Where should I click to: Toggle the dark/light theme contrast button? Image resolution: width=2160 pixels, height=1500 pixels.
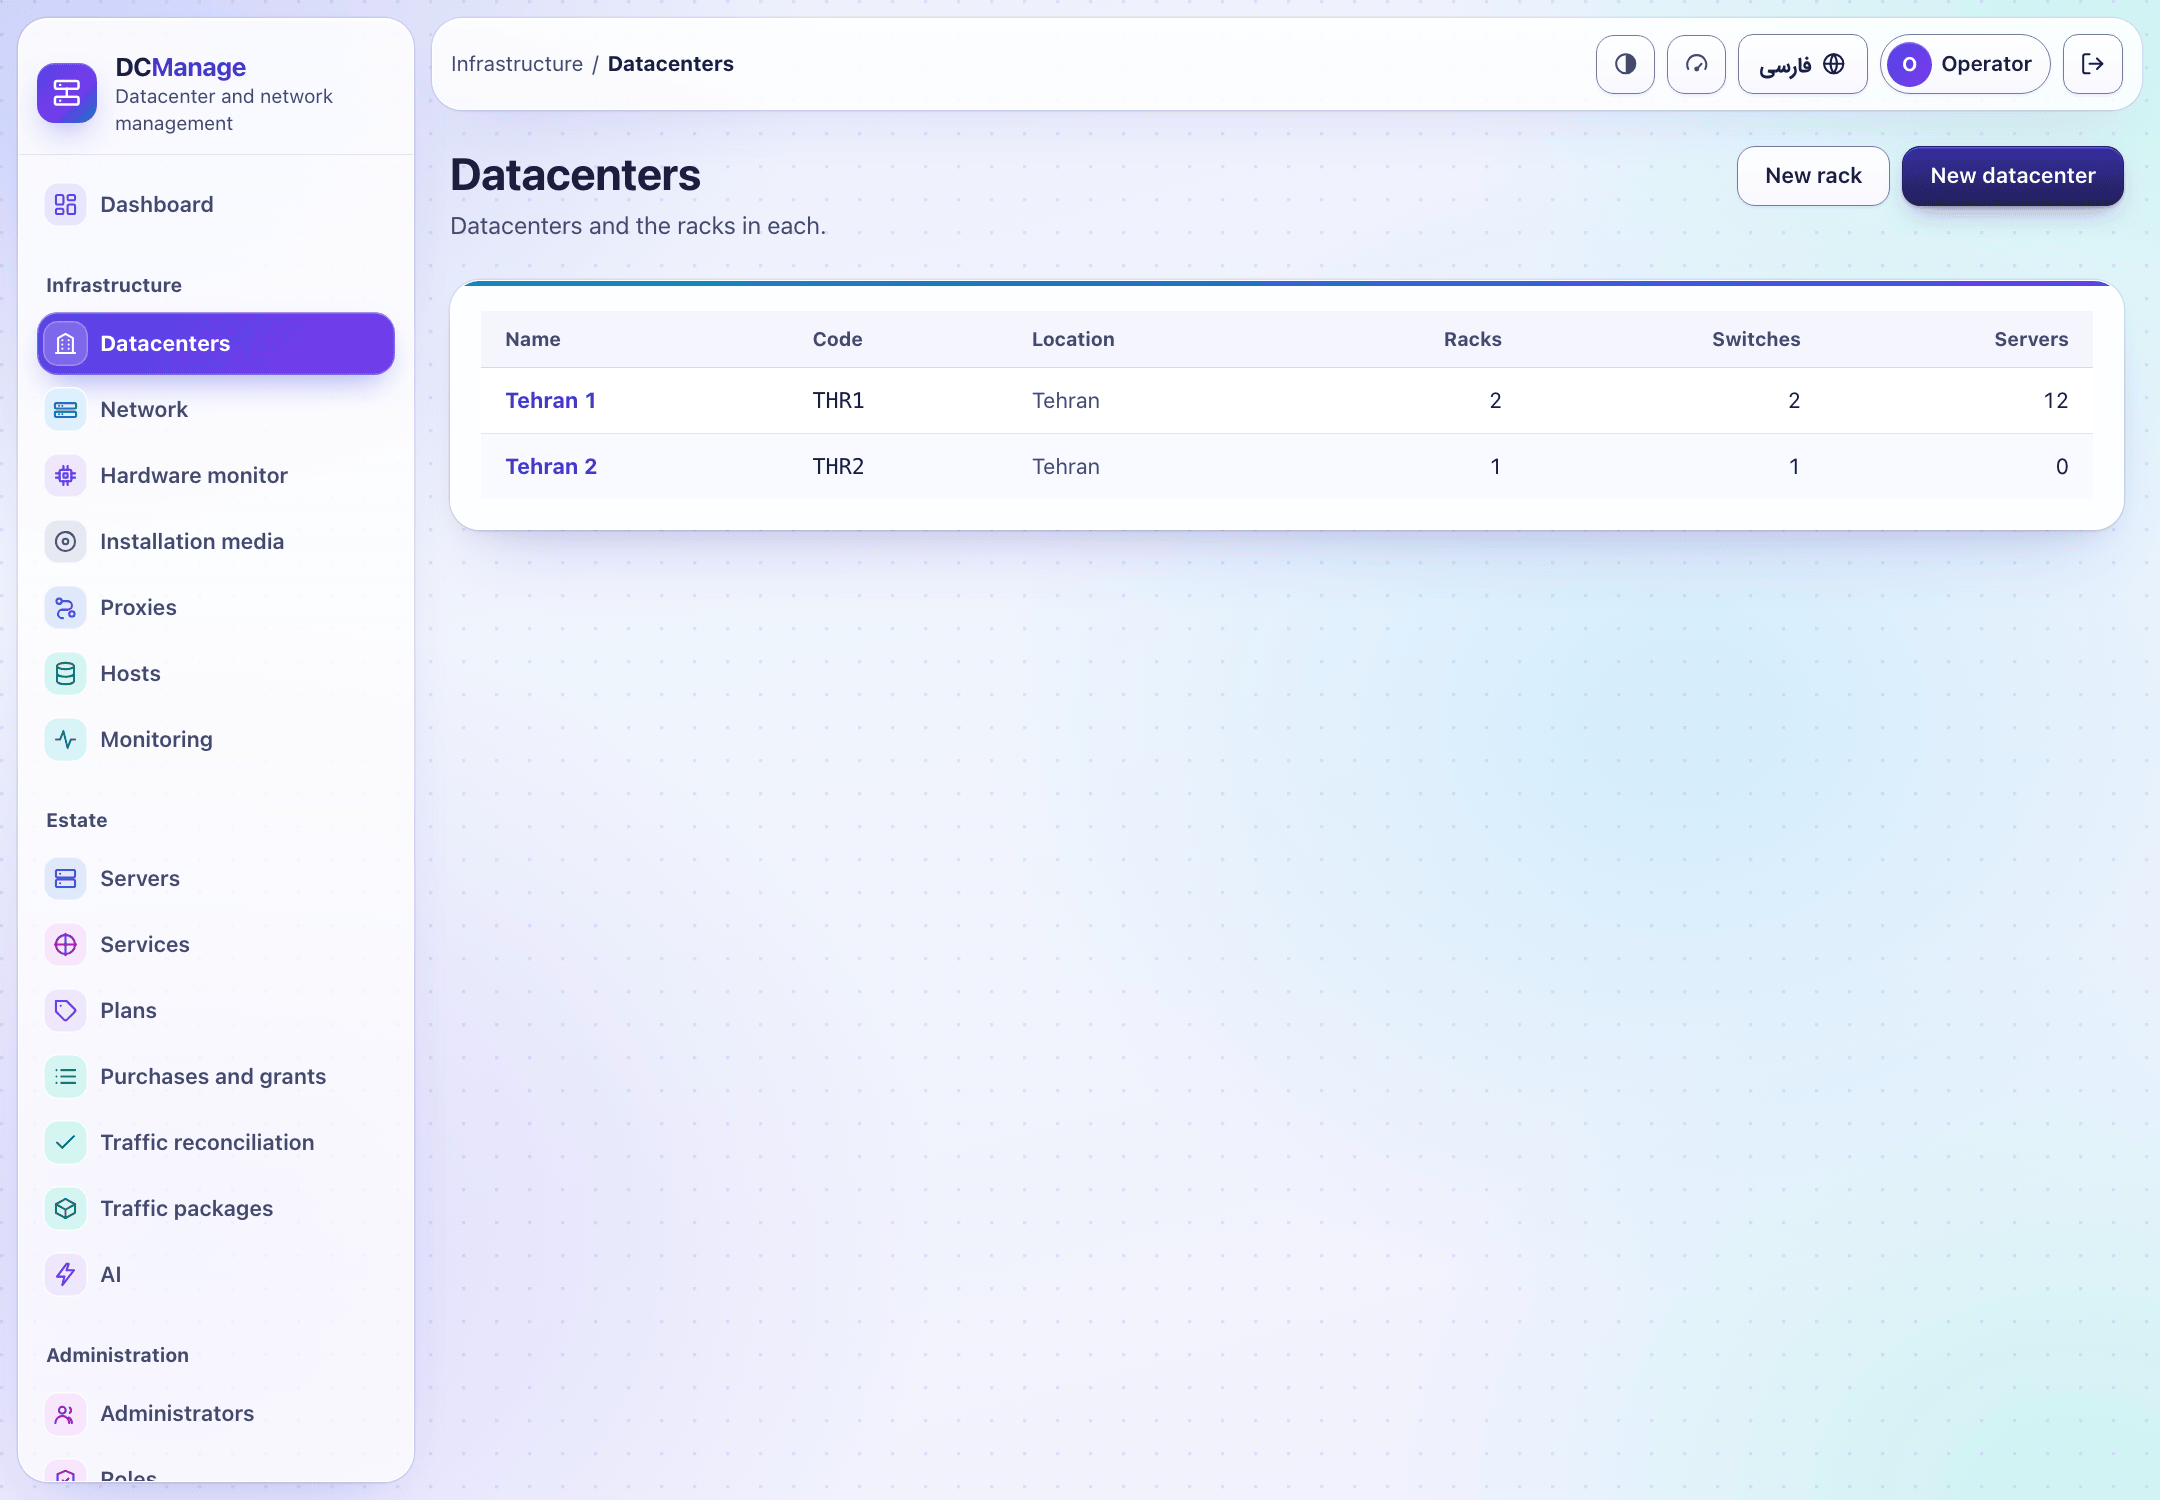click(x=1625, y=64)
